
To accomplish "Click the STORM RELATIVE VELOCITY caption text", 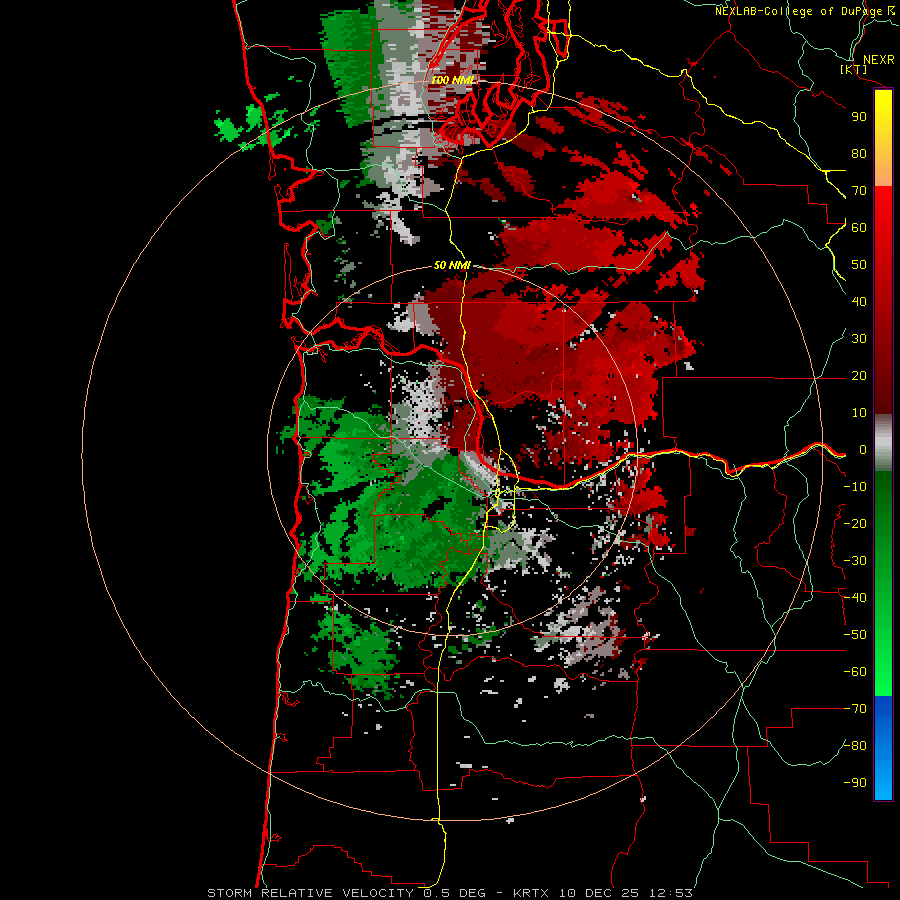I will pos(310,893).
